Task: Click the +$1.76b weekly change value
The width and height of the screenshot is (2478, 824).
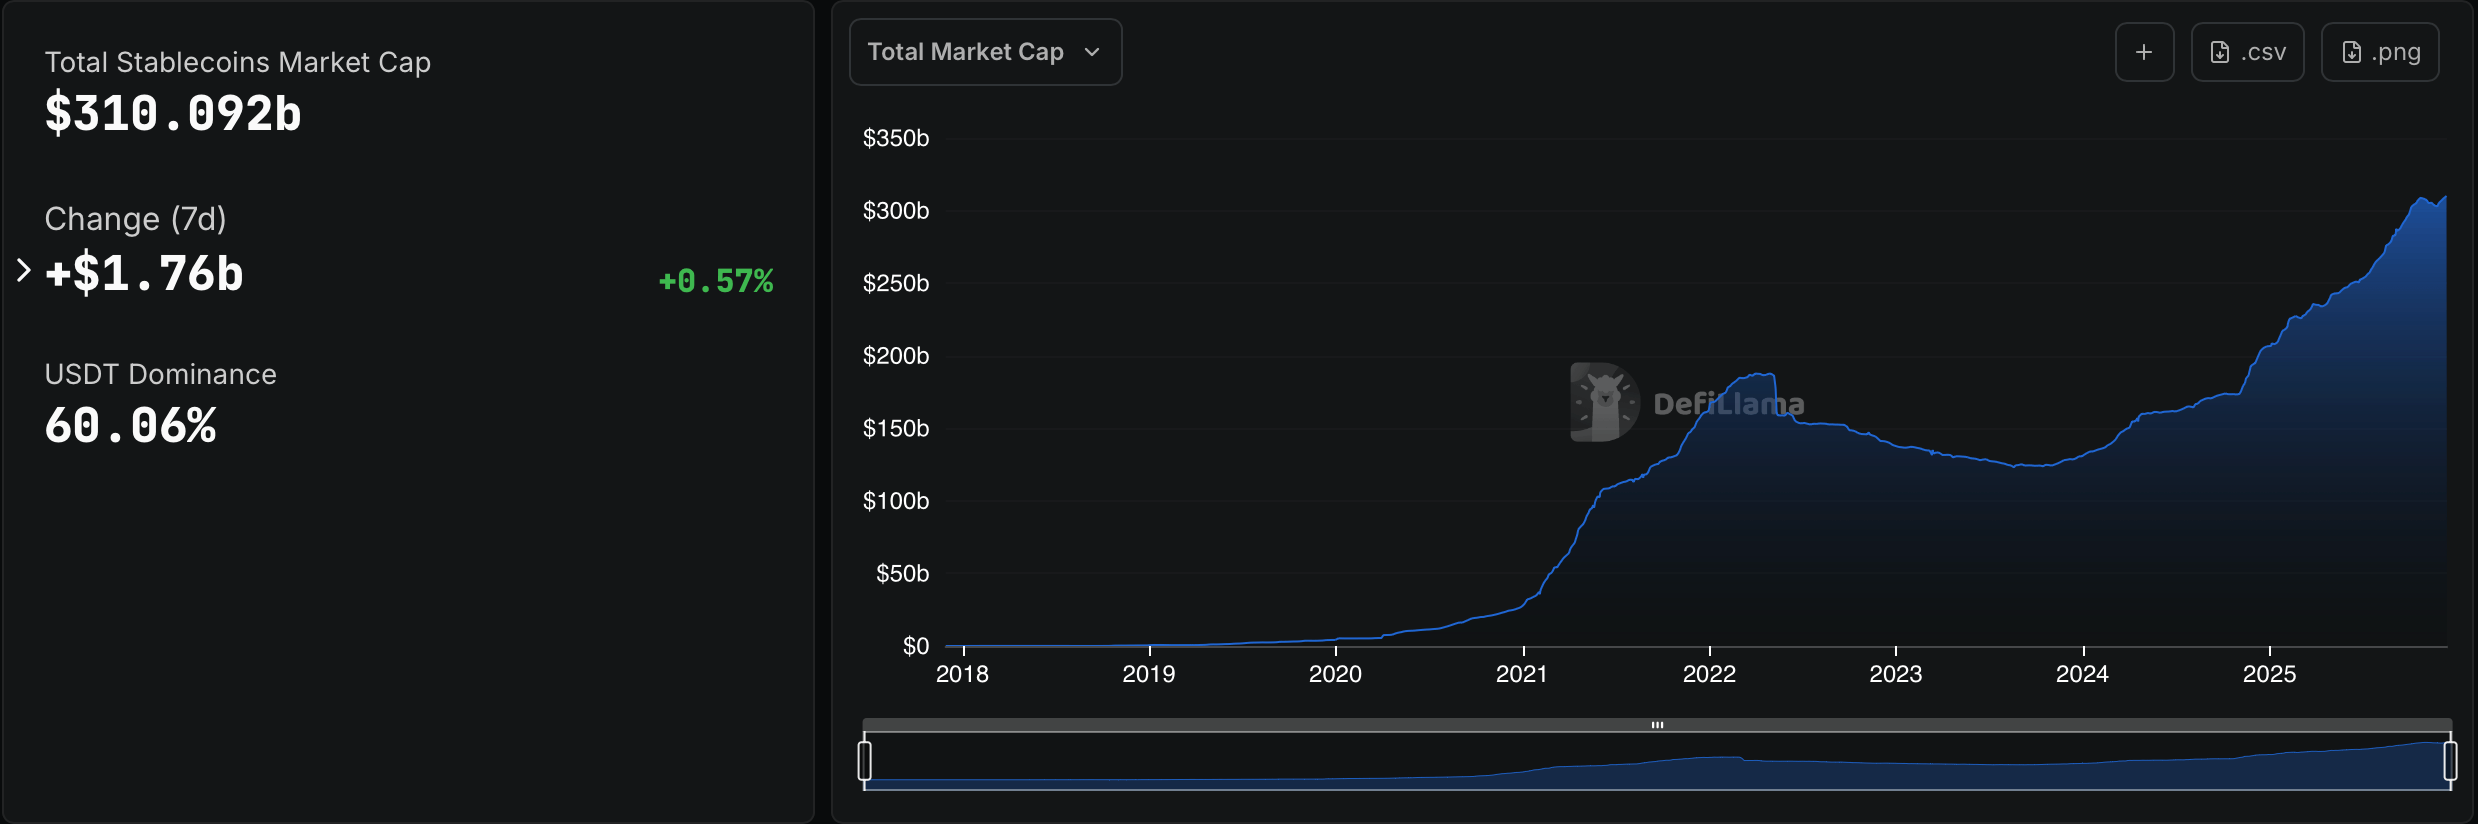Action: point(145,274)
